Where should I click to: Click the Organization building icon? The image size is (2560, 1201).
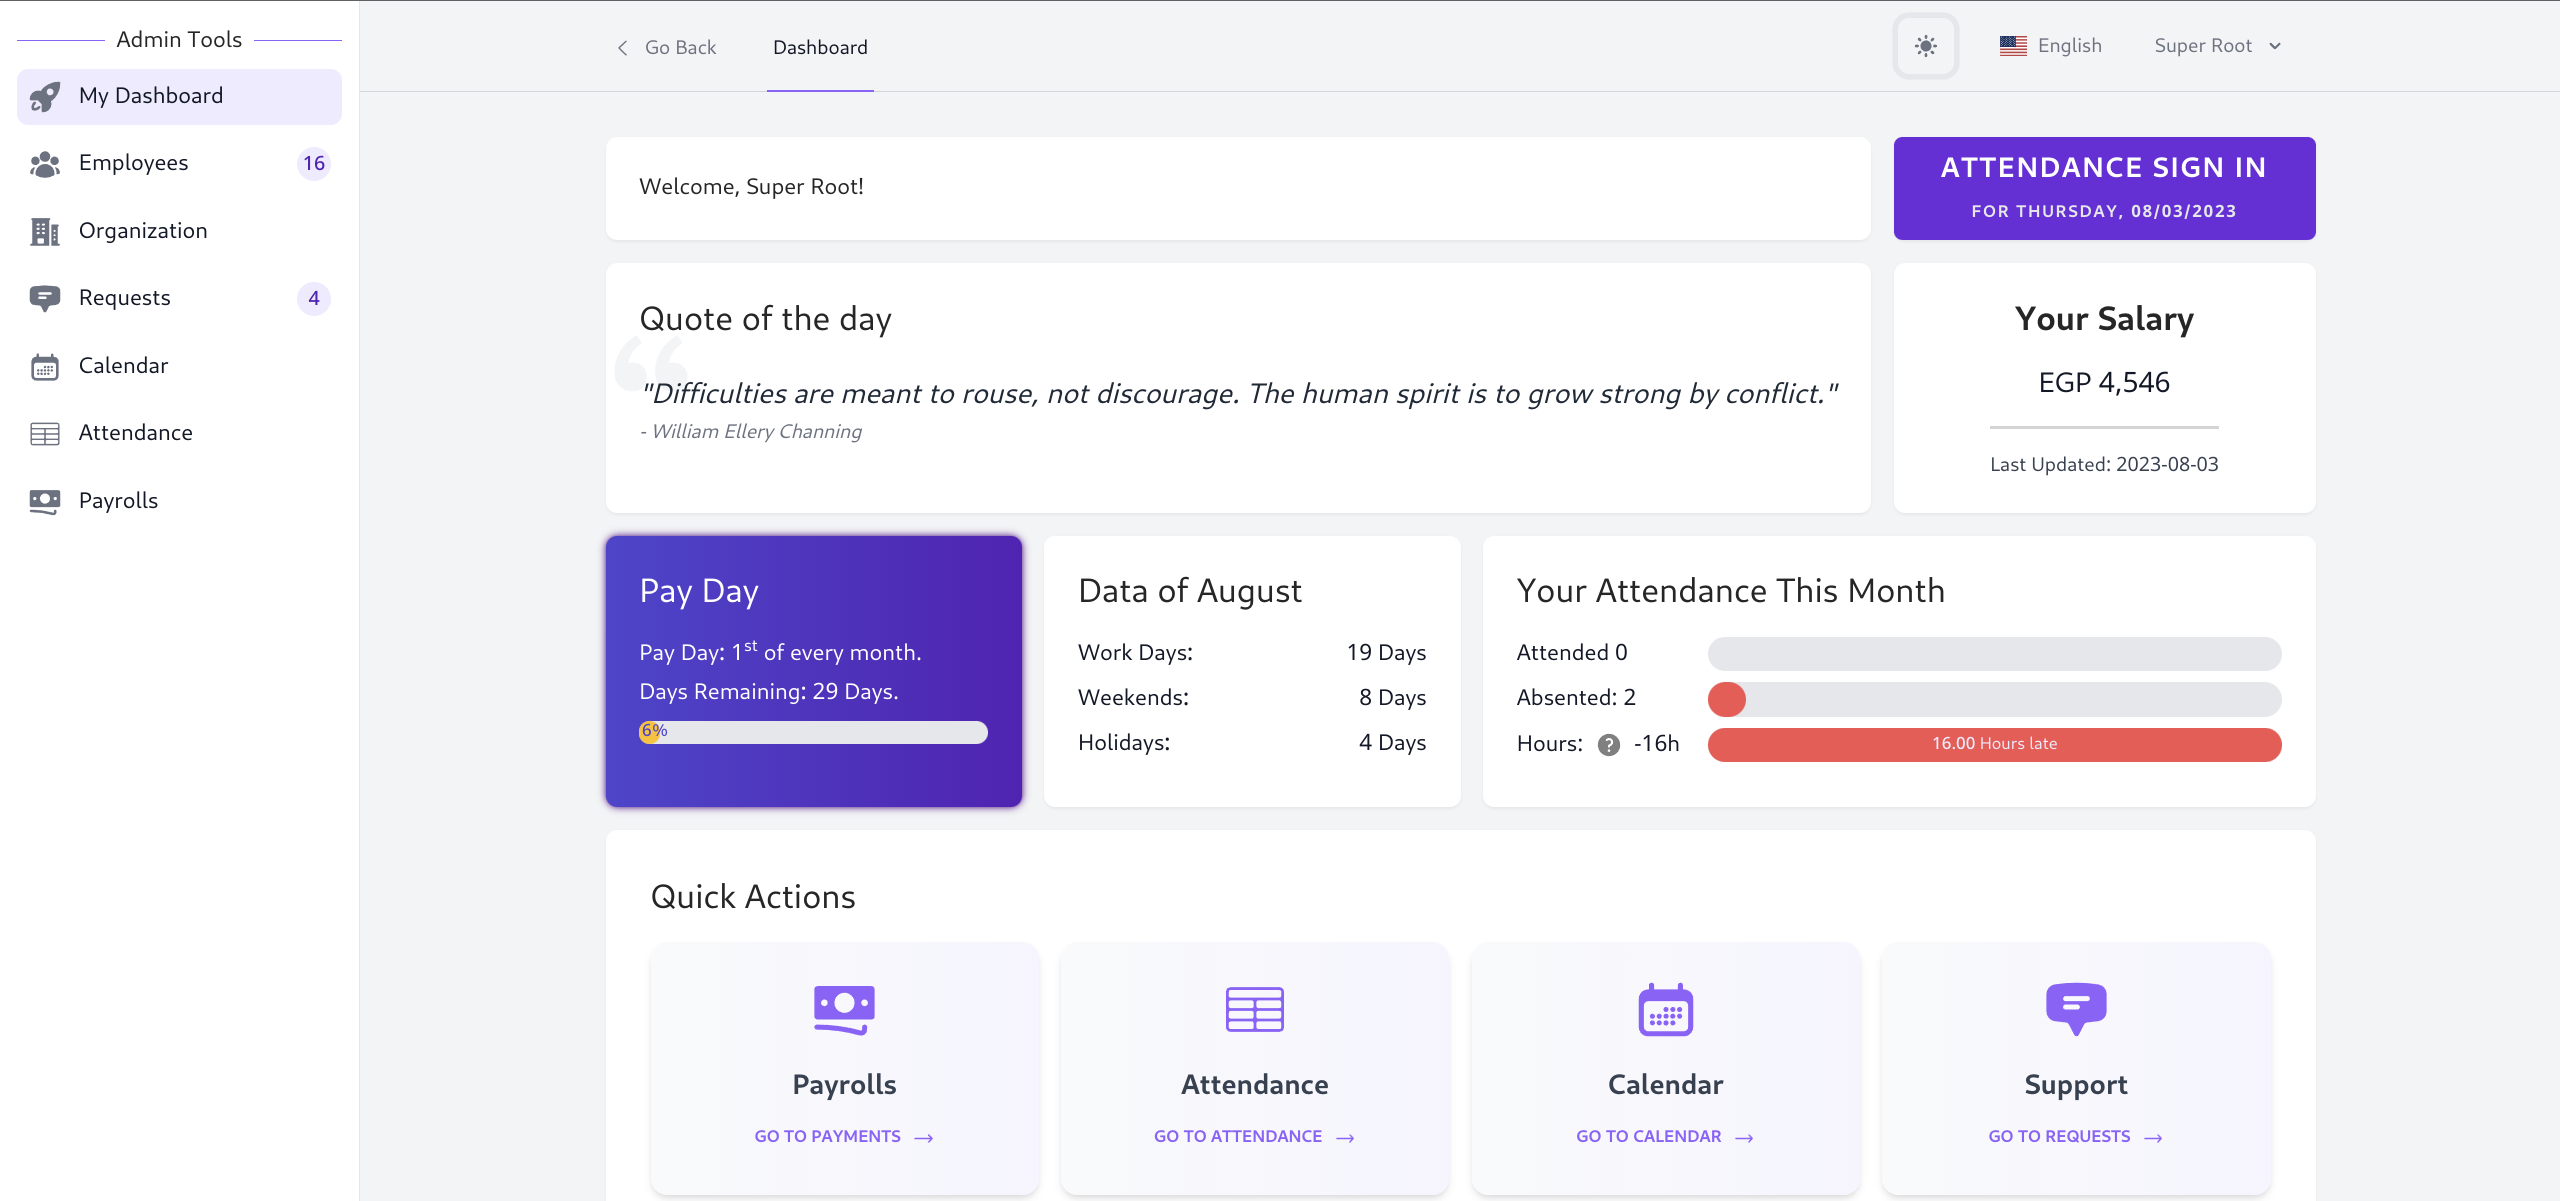[45, 231]
